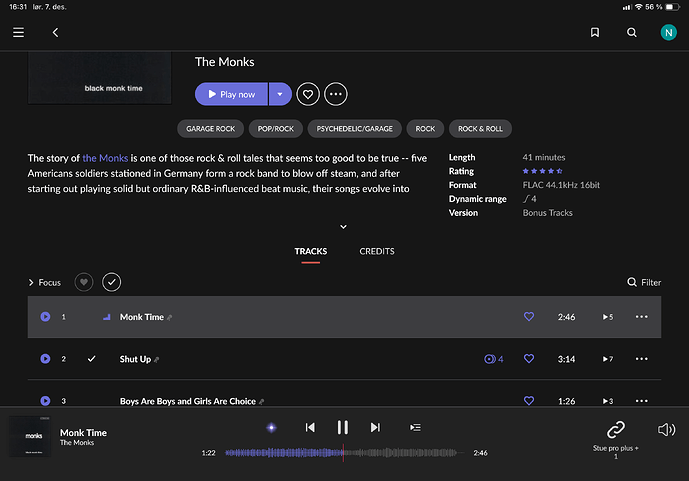Image resolution: width=689 pixels, height=481 pixels.
Task: Select the POP/ROCK genre tag
Action: click(276, 129)
